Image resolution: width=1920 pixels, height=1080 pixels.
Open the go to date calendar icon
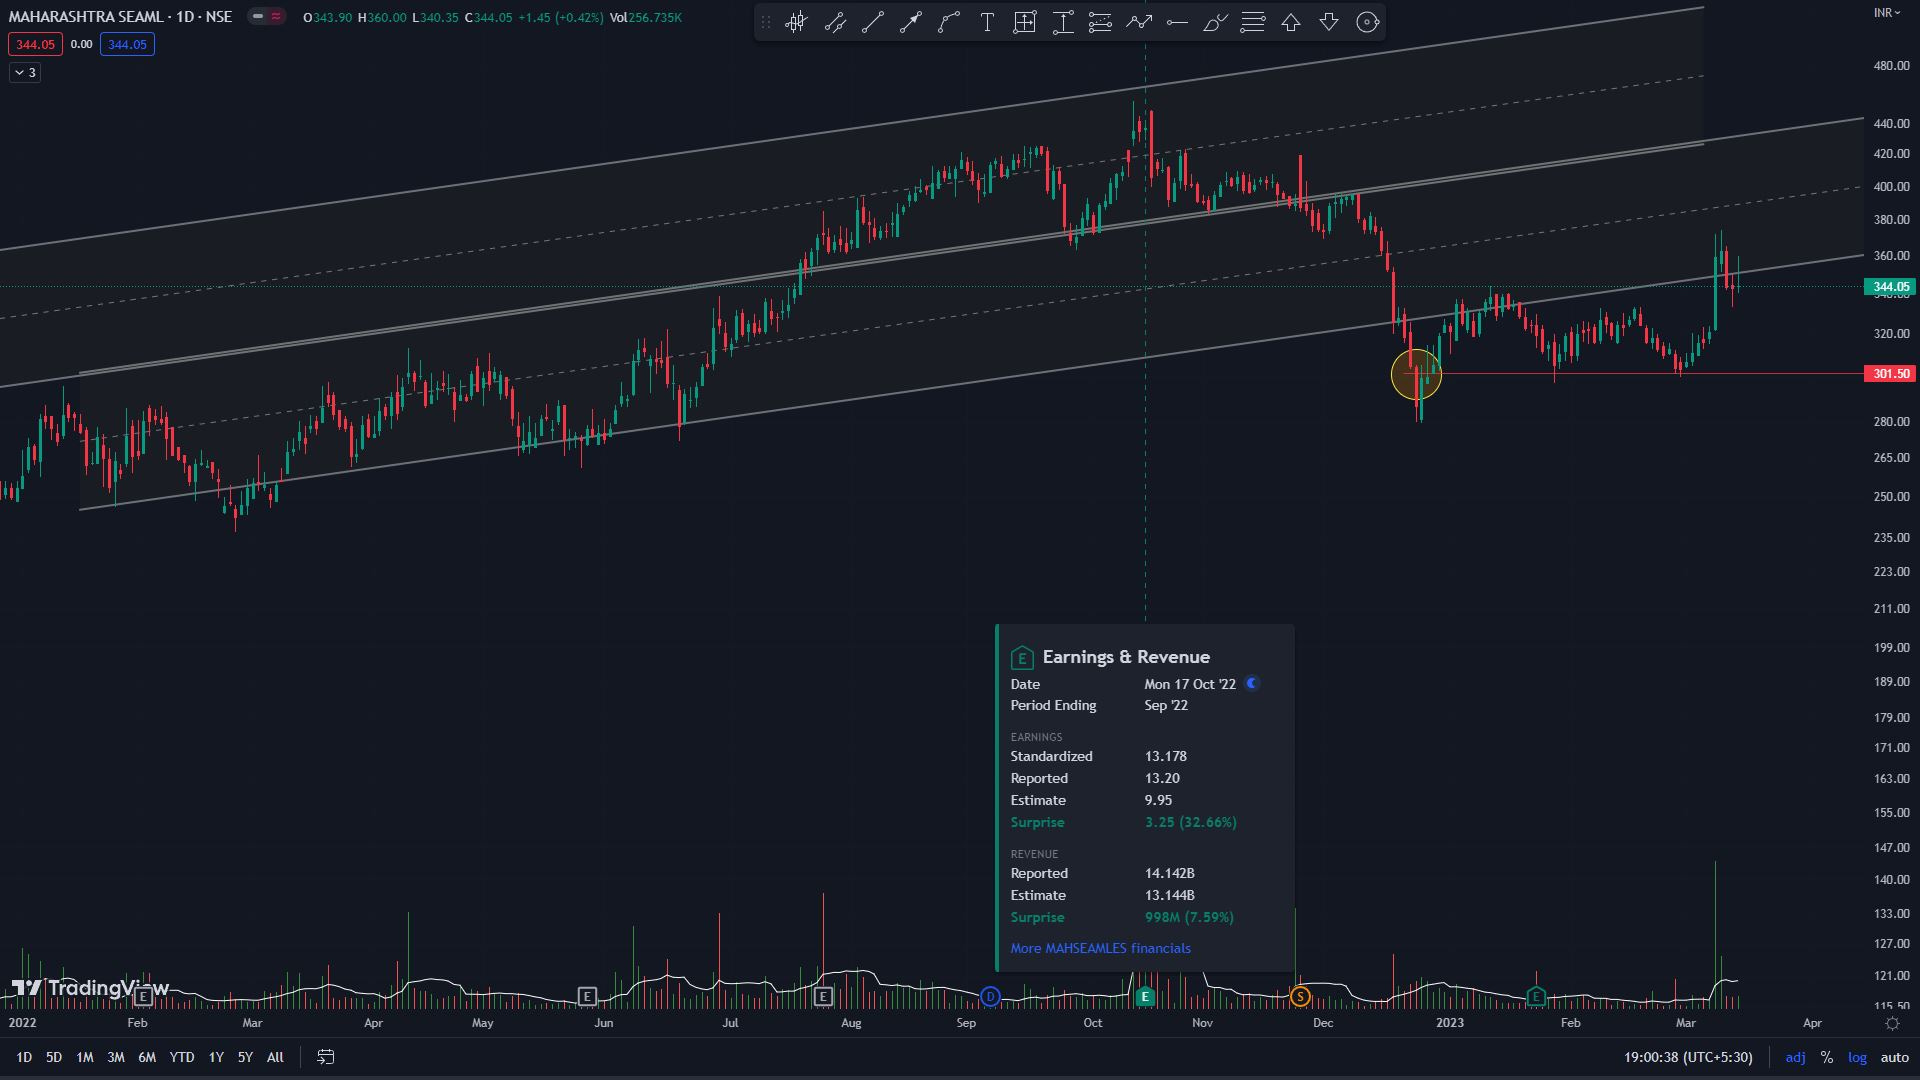tap(326, 1057)
